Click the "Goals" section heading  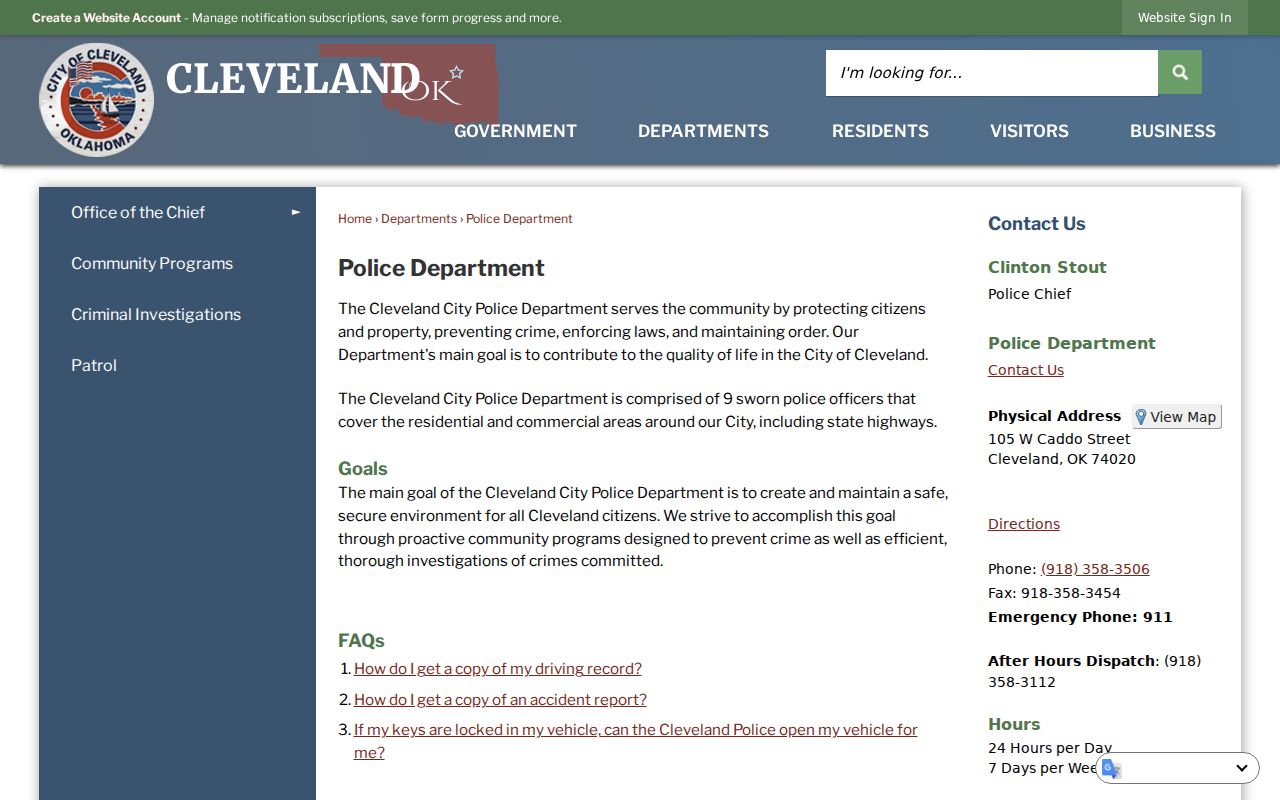pyautogui.click(x=362, y=469)
